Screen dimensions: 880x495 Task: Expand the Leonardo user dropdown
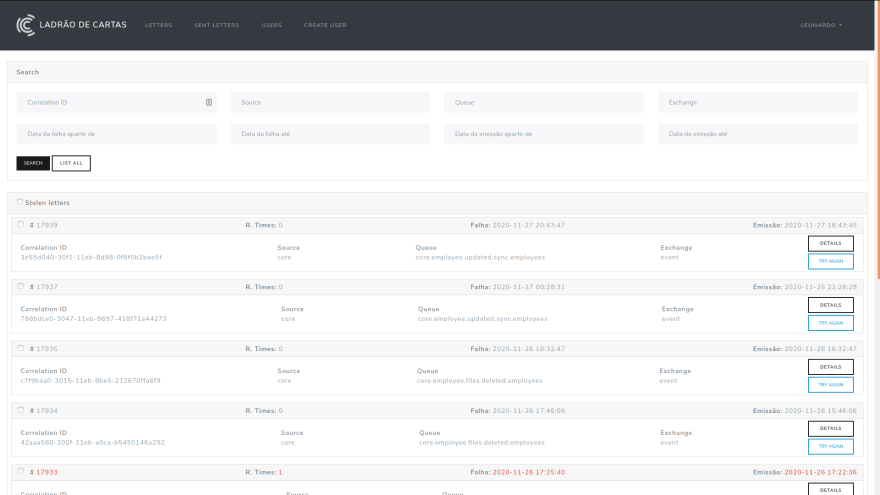click(x=821, y=25)
